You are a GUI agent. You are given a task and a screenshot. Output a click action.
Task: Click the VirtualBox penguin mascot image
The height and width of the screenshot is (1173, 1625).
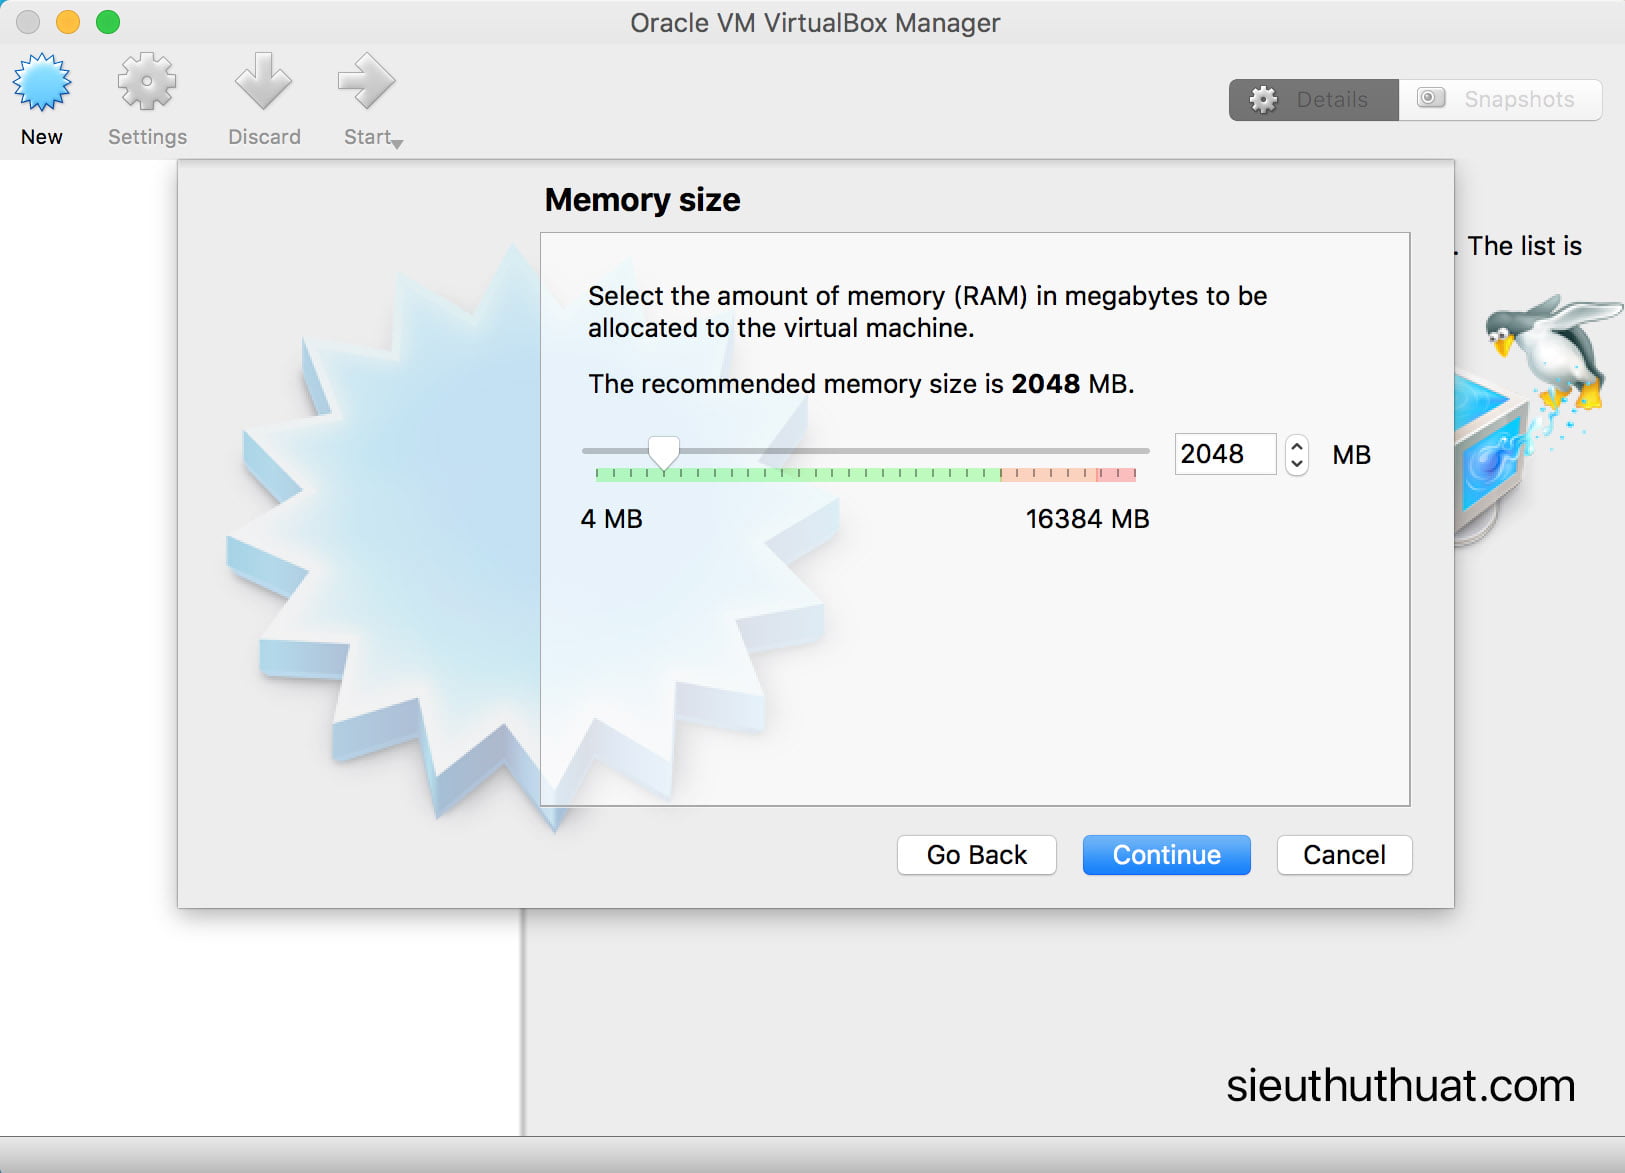tap(1550, 350)
